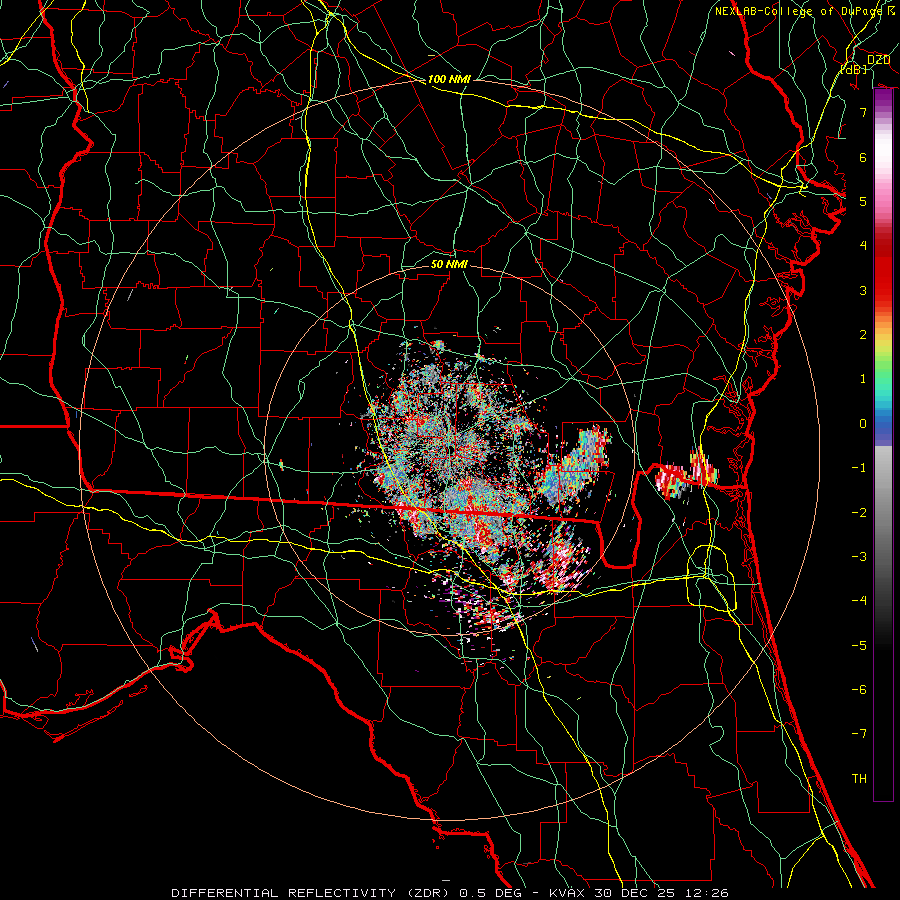
Task: Click the TH threshold label on scale
Action: tap(859, 779)
